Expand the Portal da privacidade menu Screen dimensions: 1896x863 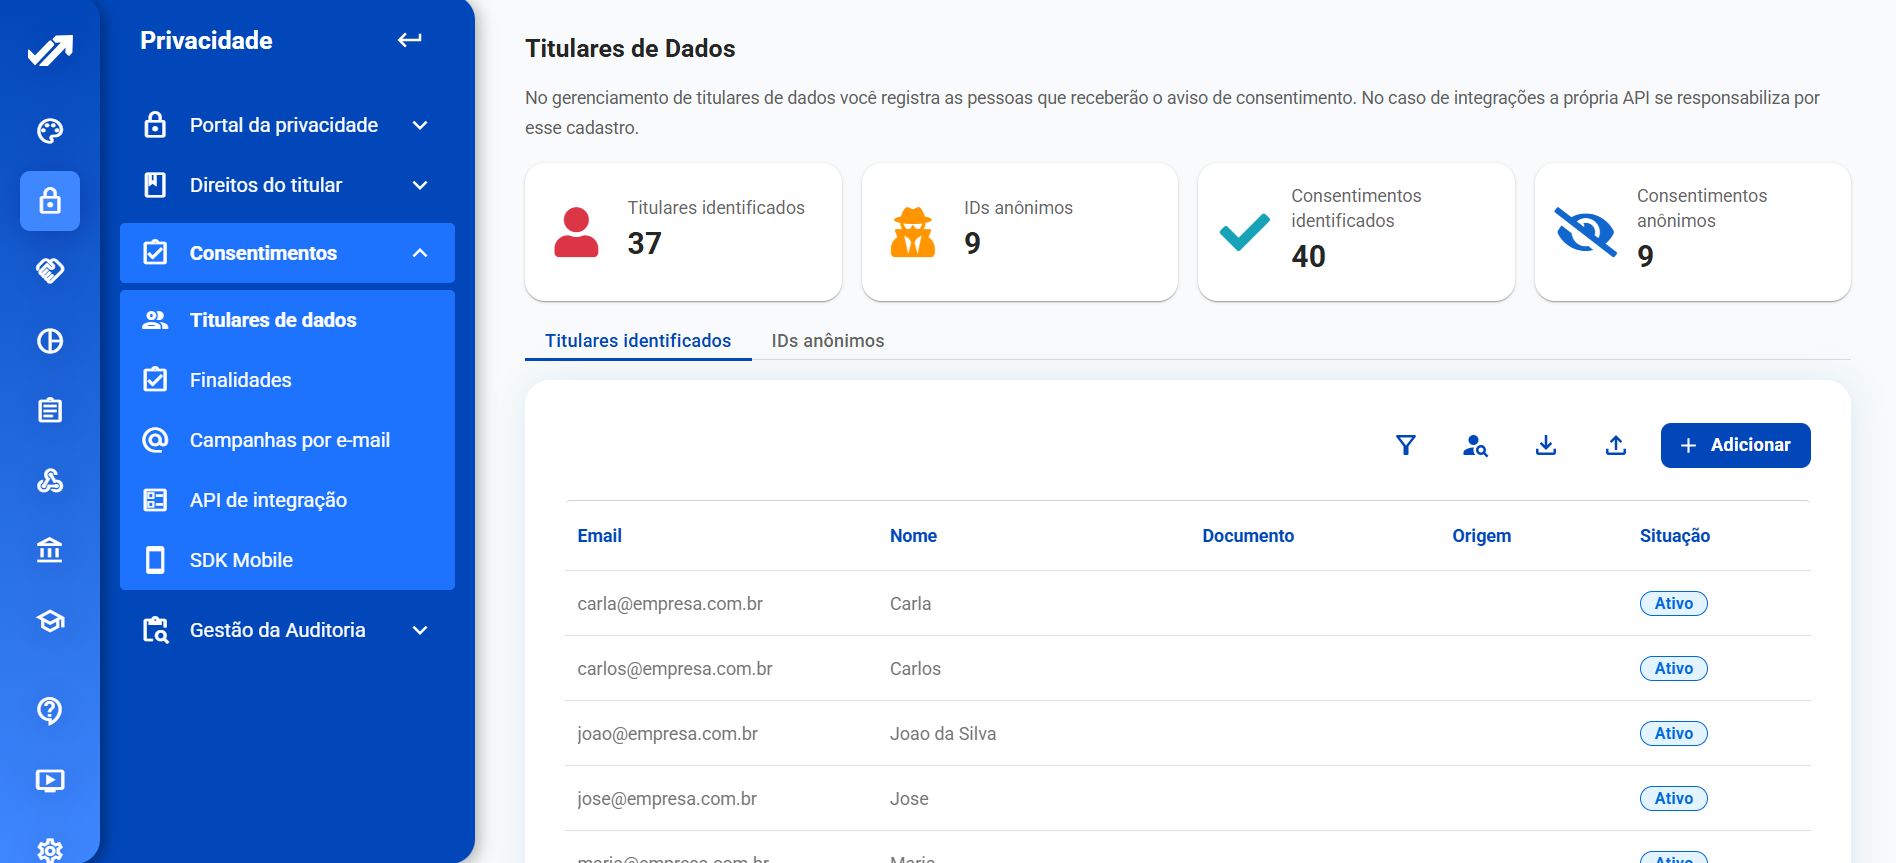[x=420, y=126]
